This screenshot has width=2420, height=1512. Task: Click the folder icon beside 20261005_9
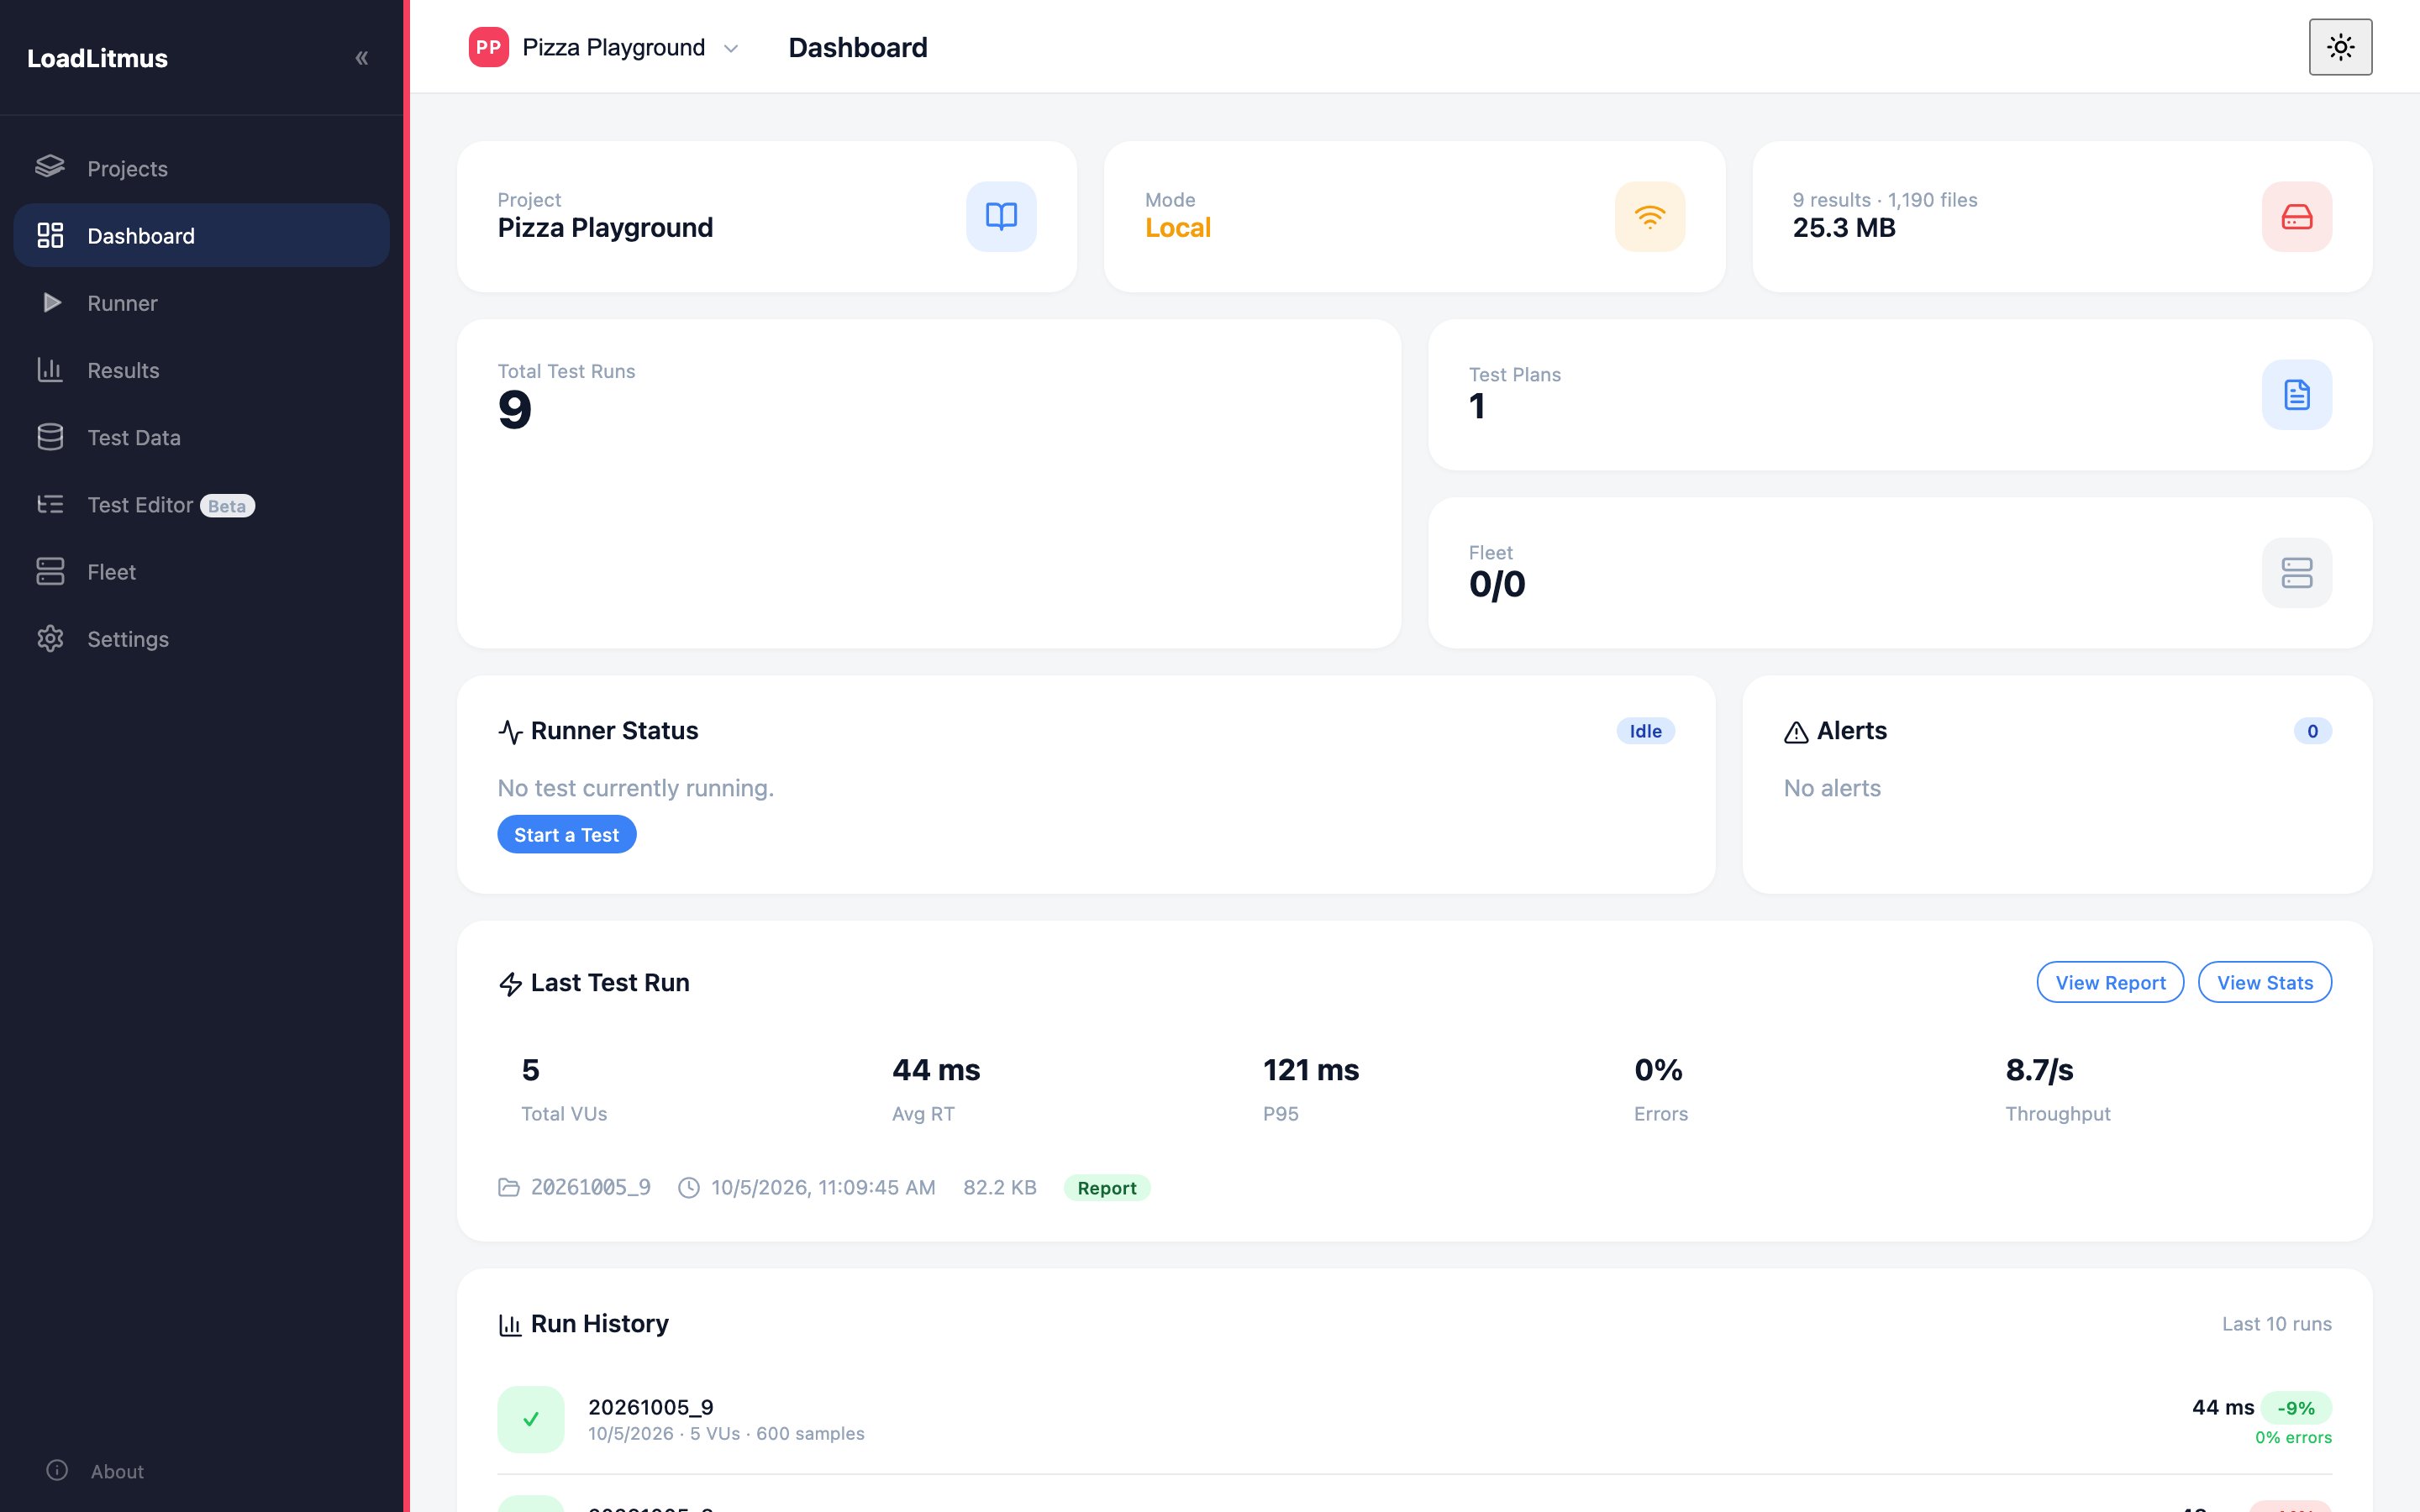509,1187
